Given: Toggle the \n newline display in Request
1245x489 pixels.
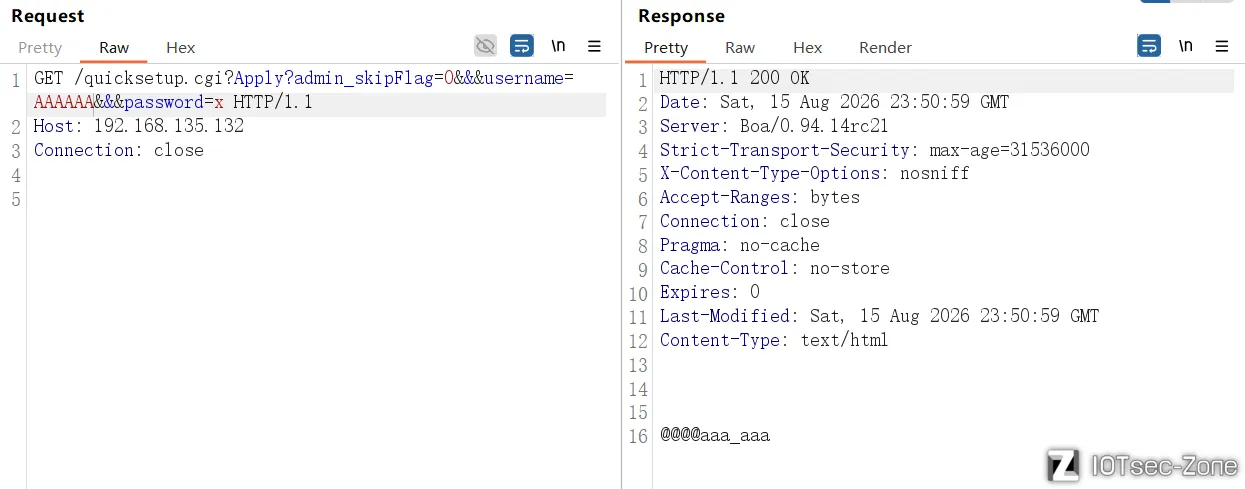Looking at the screenshot, I should pyautogui.click(x=557, y=45).
